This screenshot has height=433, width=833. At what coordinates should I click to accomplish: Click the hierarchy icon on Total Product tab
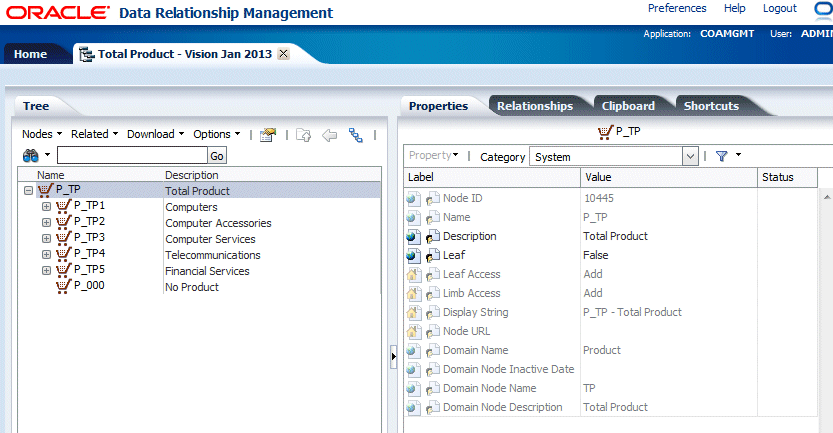pos(87,54)
